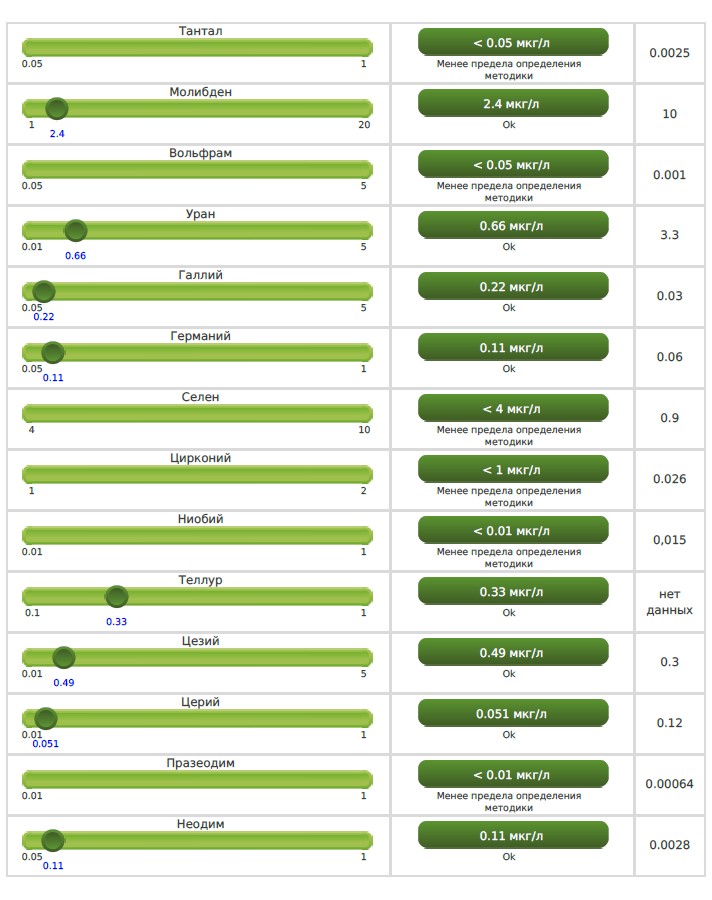Click the Галлий slider knob
712x900 pixels.
pos(43,292)
